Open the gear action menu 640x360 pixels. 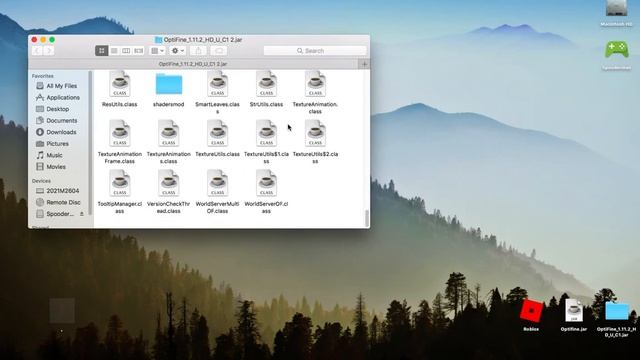click(178, 51)
